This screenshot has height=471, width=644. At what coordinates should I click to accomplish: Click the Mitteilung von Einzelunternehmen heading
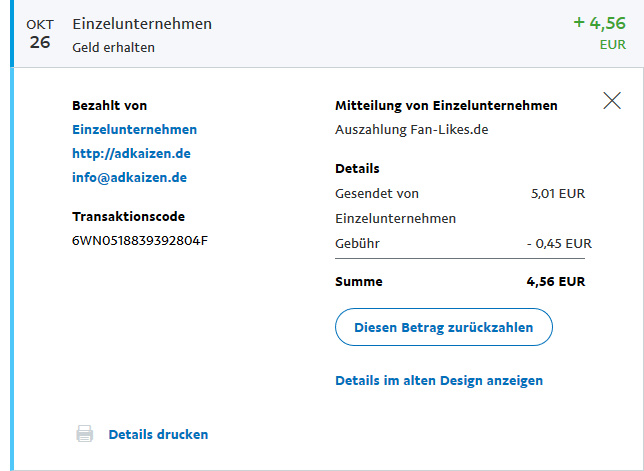point(446,105)
